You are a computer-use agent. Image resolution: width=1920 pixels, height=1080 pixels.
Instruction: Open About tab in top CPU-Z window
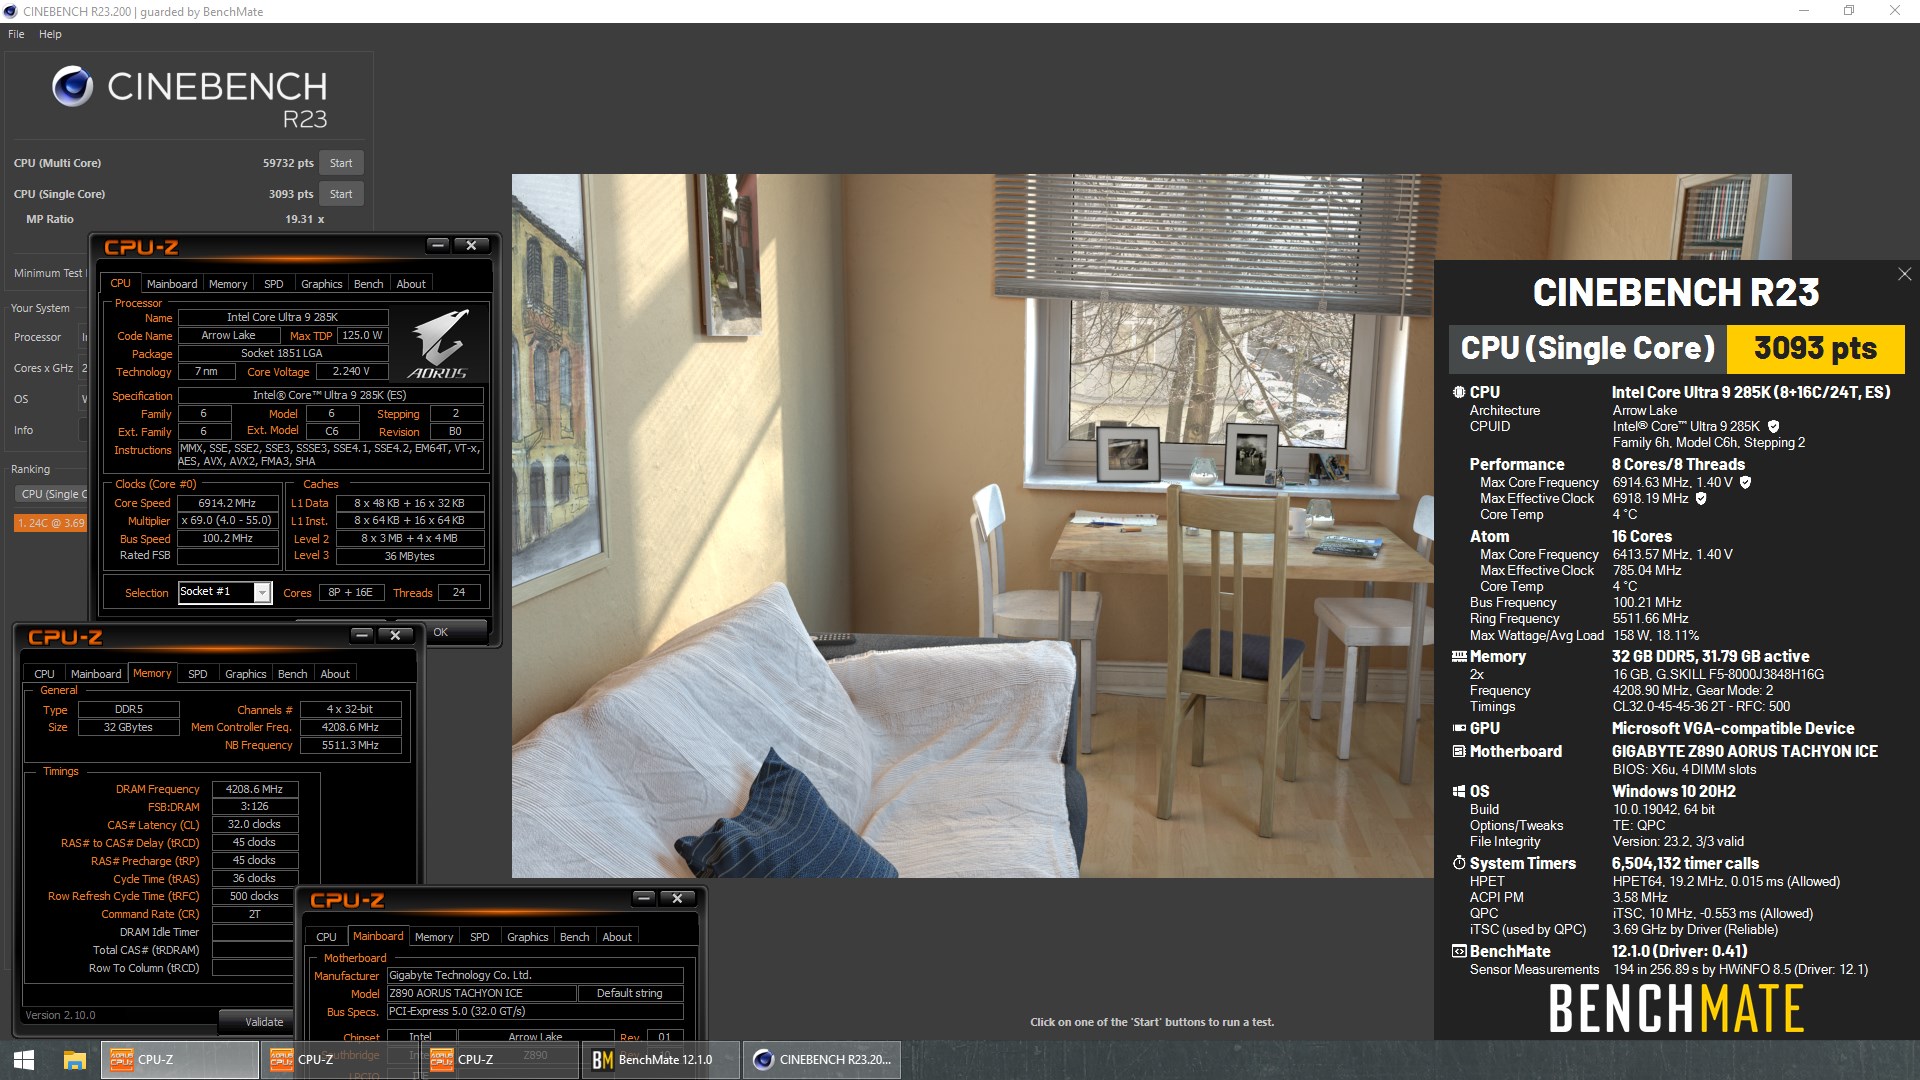point(411,284)
